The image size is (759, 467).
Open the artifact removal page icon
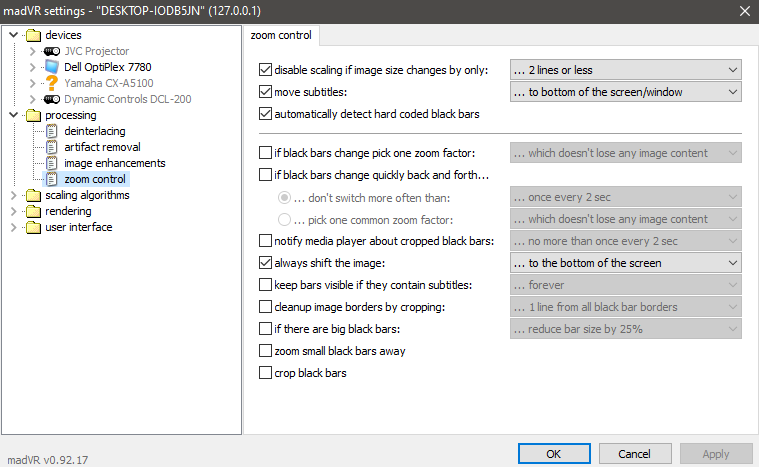tap(51, 147)
